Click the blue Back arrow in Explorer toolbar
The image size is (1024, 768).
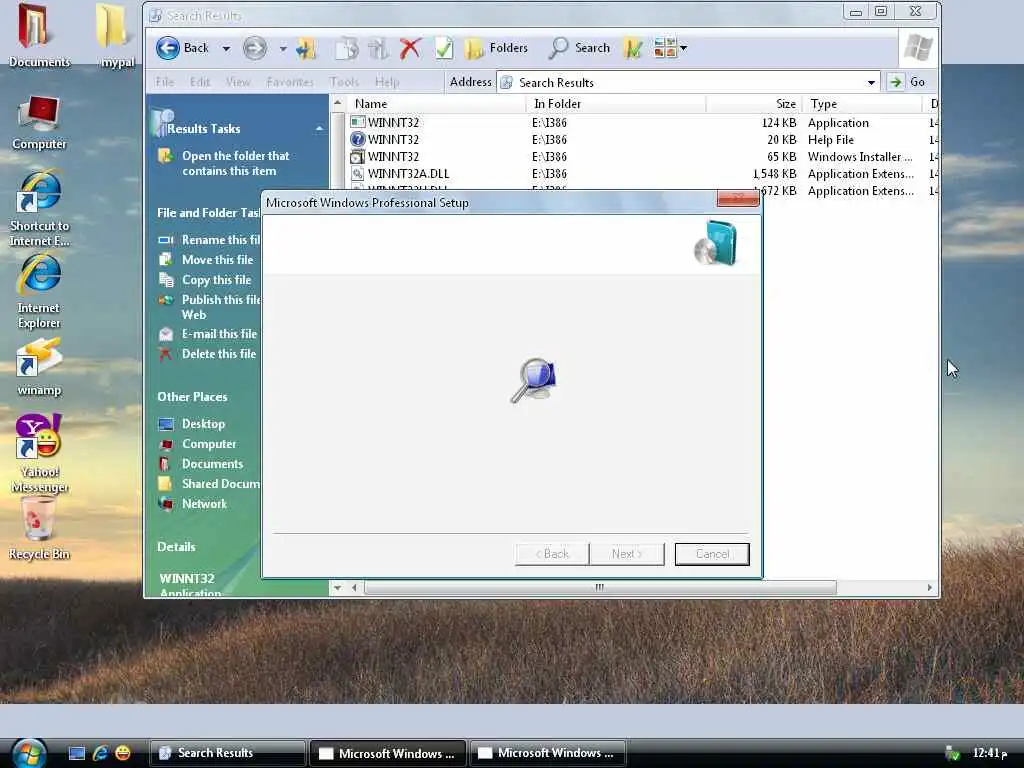coord(168,48)
